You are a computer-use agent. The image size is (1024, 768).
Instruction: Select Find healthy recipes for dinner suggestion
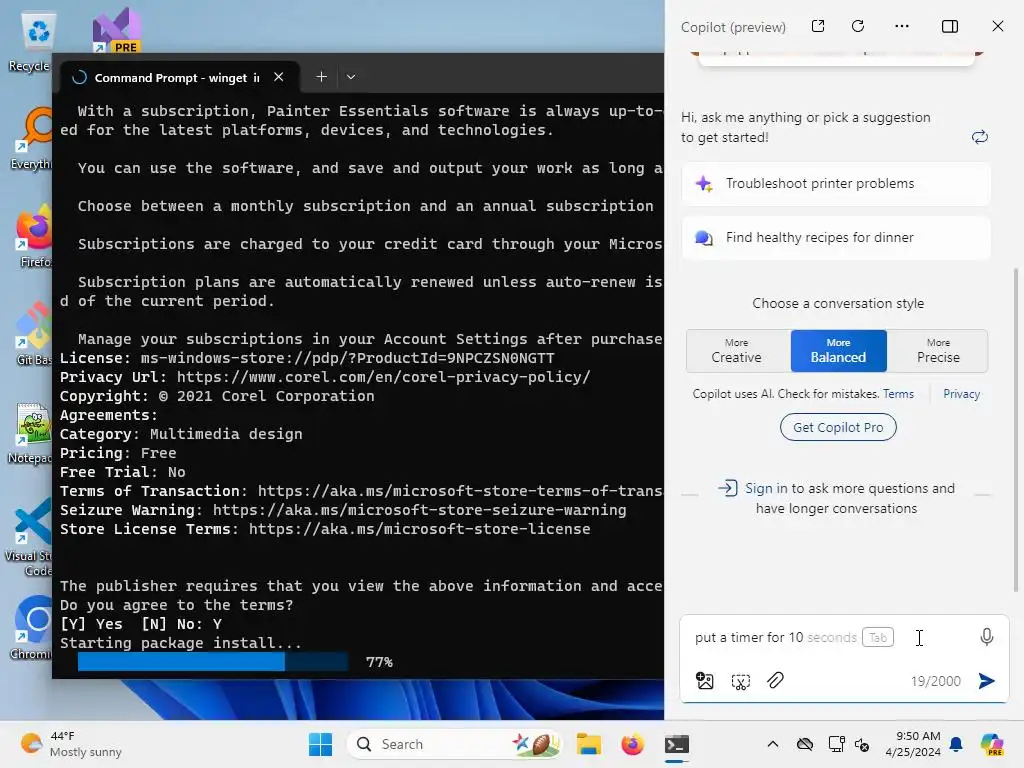(835, 238)
